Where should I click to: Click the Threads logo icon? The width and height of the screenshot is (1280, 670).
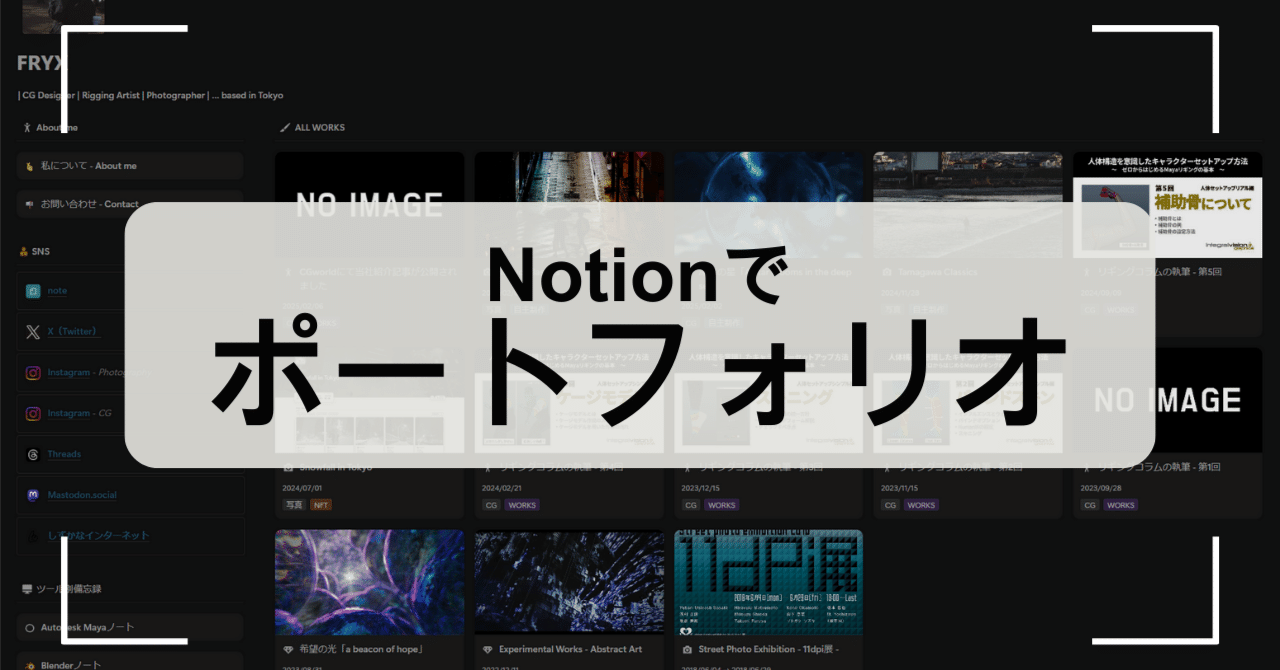click(33, 453)
